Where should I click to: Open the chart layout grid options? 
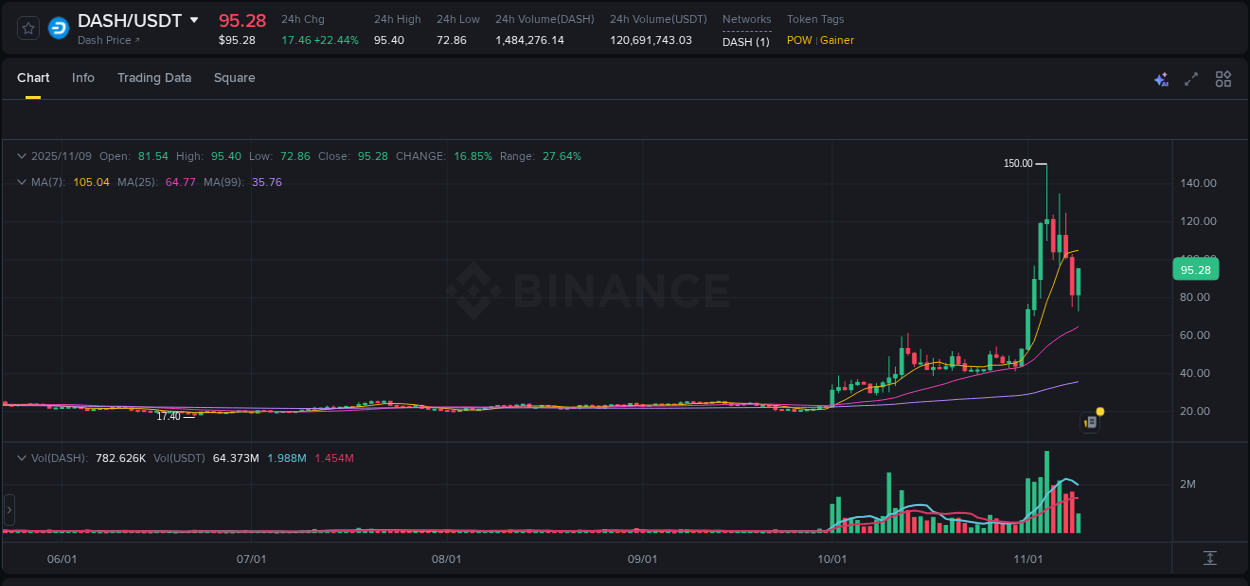point(1223,78)
